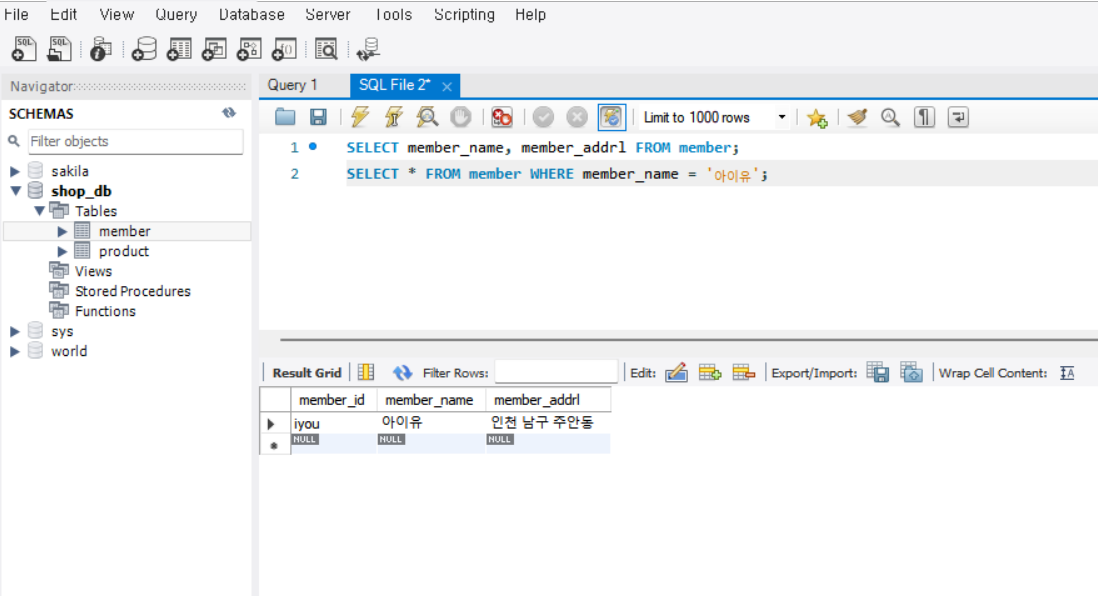Edit current row pencil icon
Image resolution: width=1098 pixels, height=596 pixels.
click(676, 373)
